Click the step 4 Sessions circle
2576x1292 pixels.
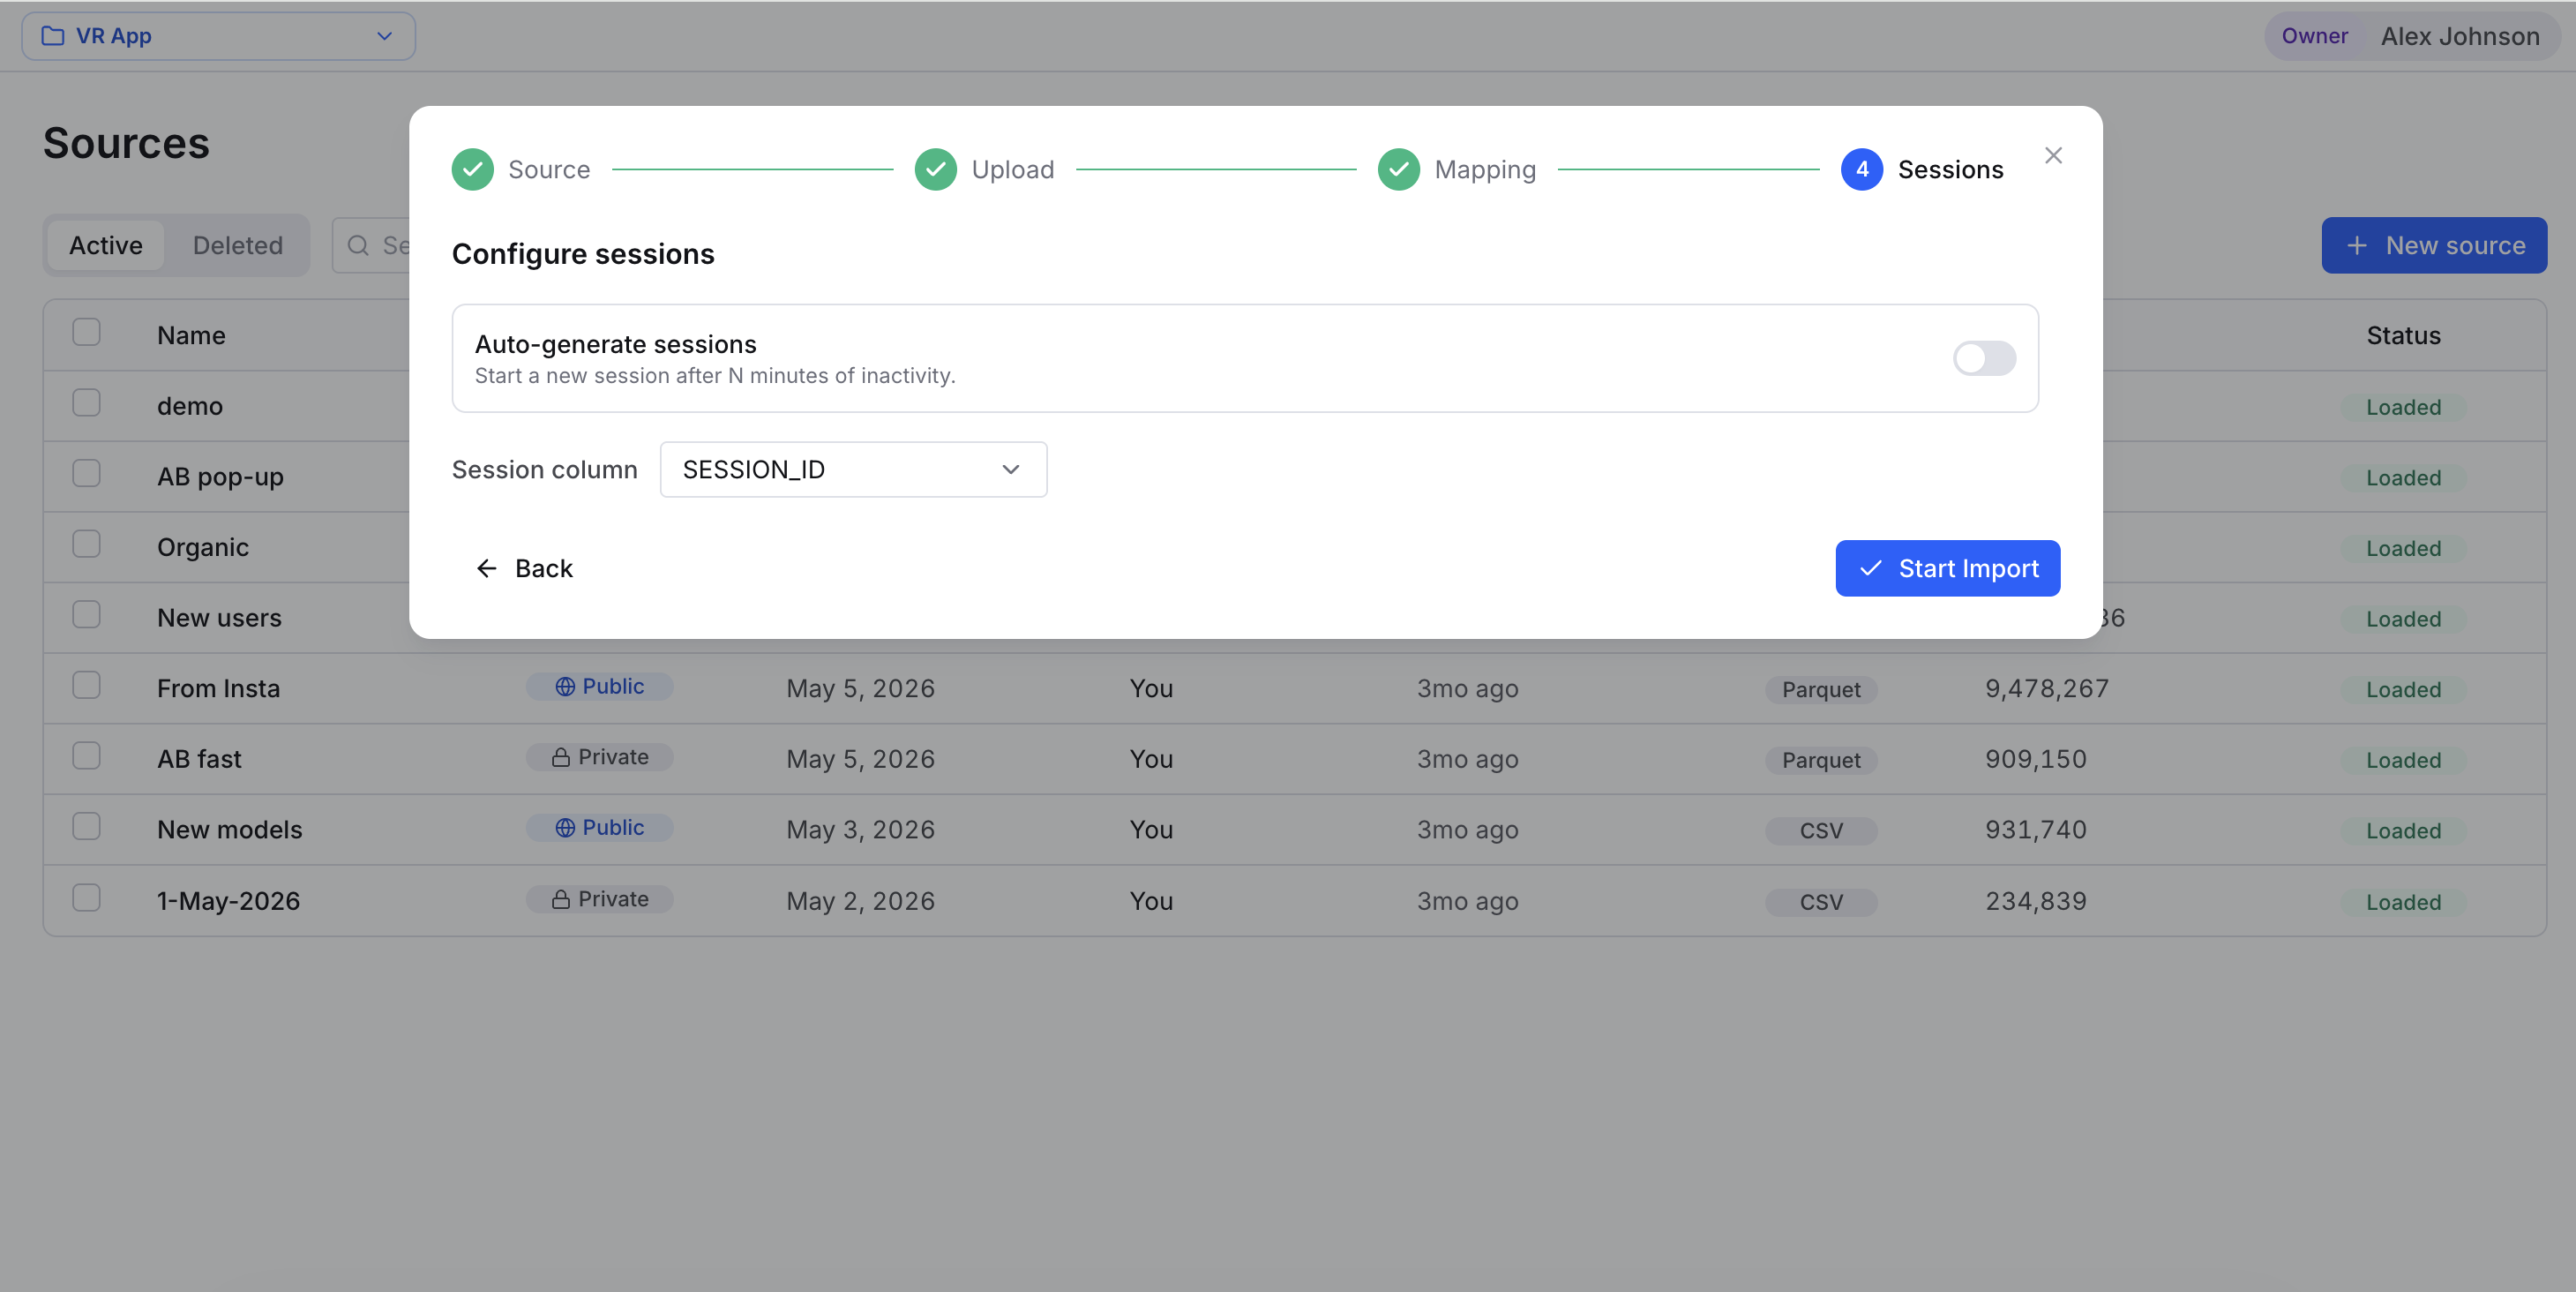[1862, 169]
